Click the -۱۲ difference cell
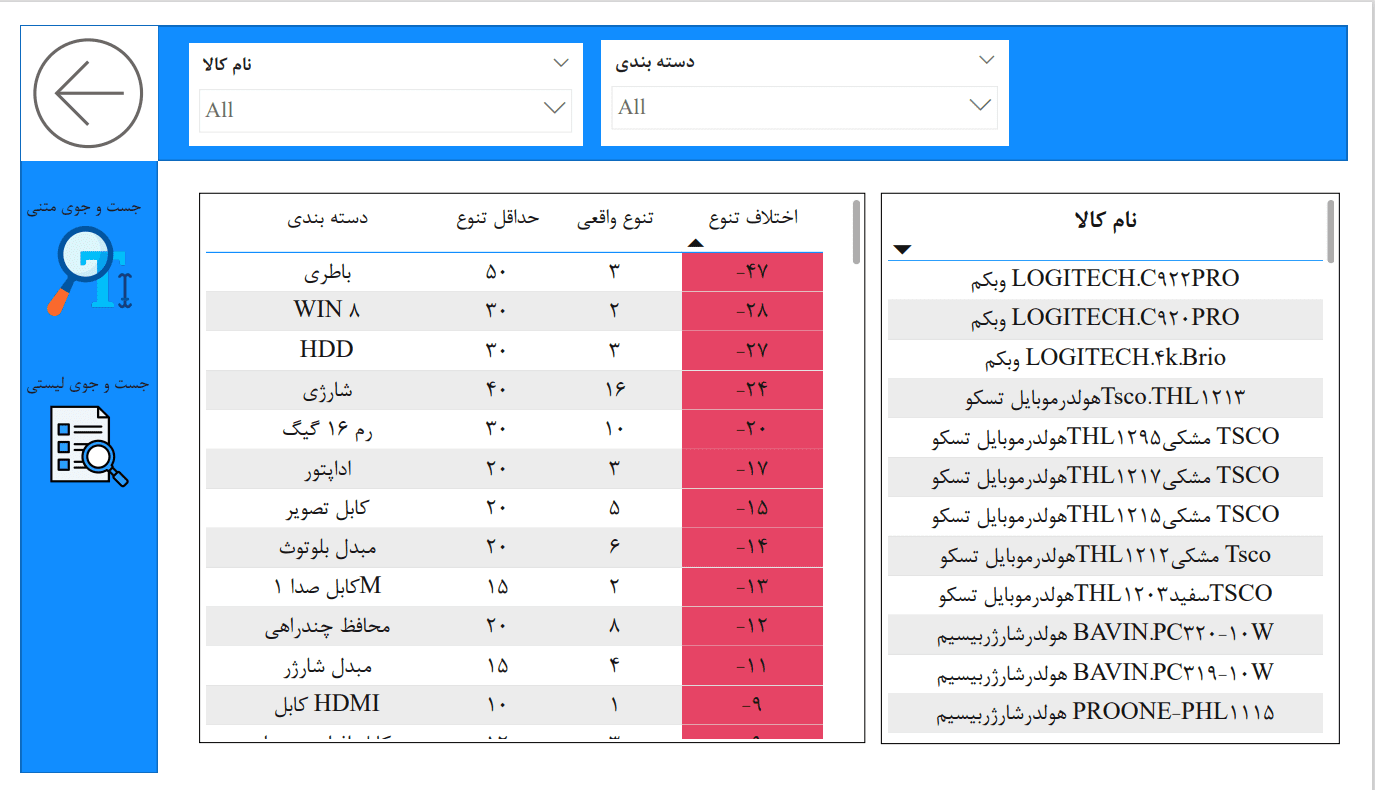The height and width of the screenshot is (790, 1375). pos(752,626)
